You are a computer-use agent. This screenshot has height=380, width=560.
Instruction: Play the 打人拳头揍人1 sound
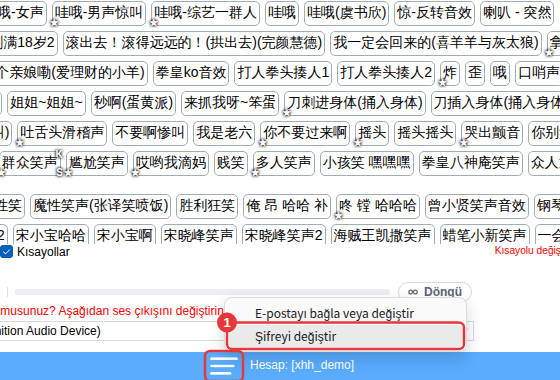pyautogui.click(x=283, y=73)
